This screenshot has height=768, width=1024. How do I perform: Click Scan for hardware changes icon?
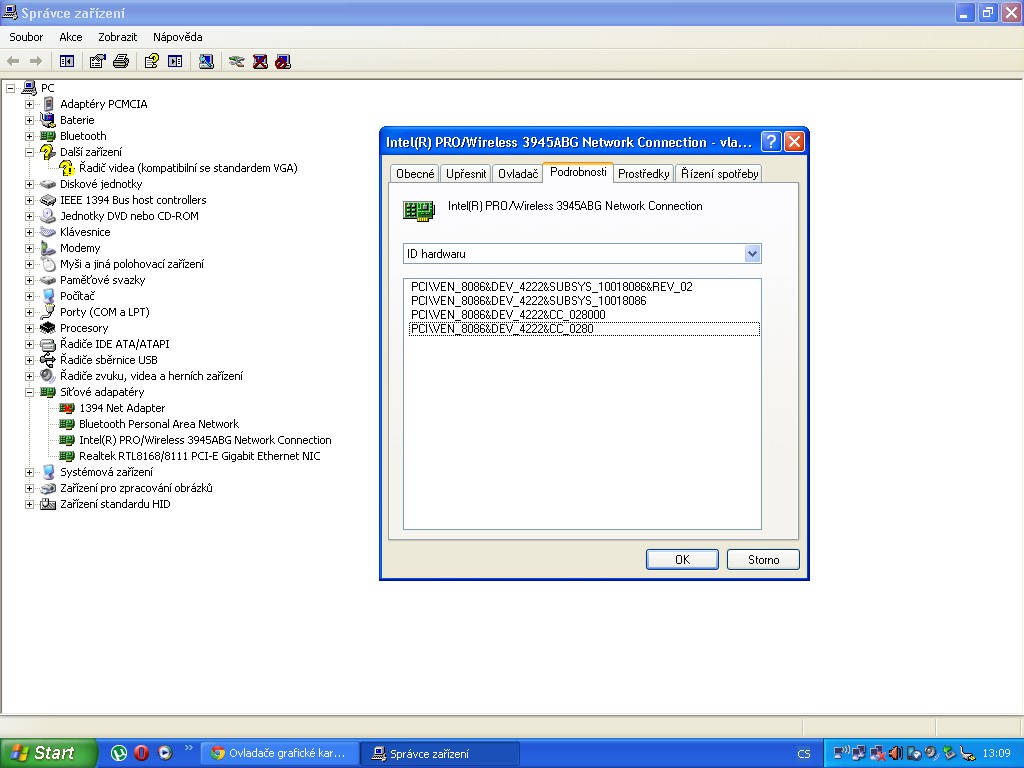(x=206, y=61)
